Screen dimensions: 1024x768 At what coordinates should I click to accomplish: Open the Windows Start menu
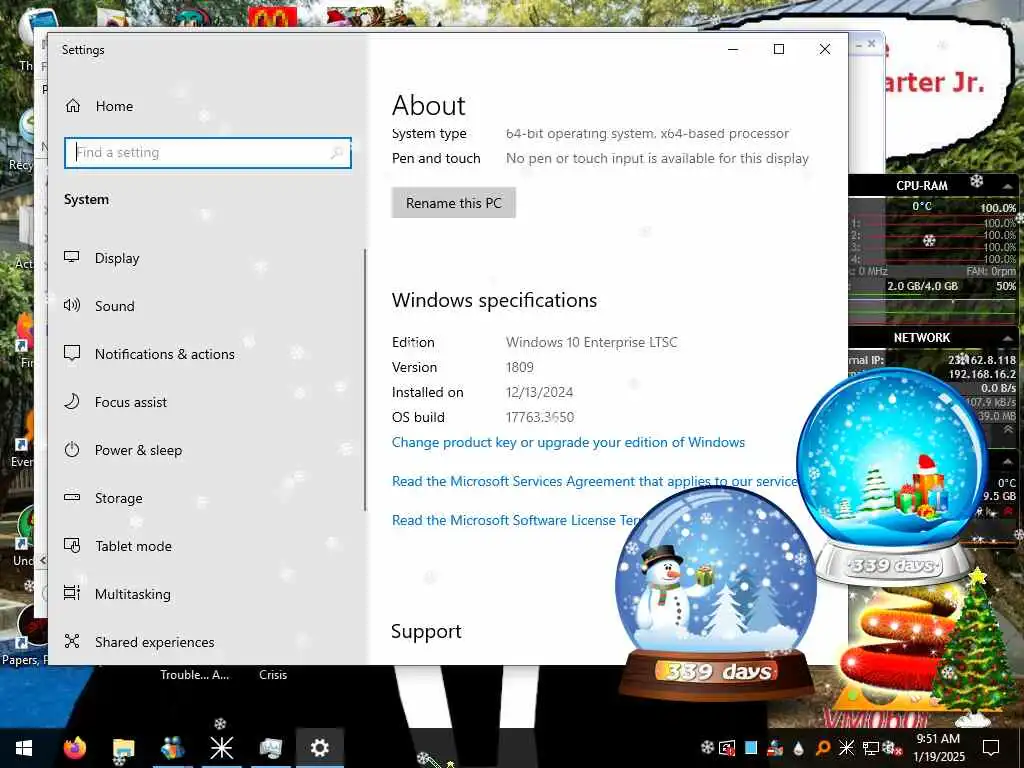coord(24,748)
